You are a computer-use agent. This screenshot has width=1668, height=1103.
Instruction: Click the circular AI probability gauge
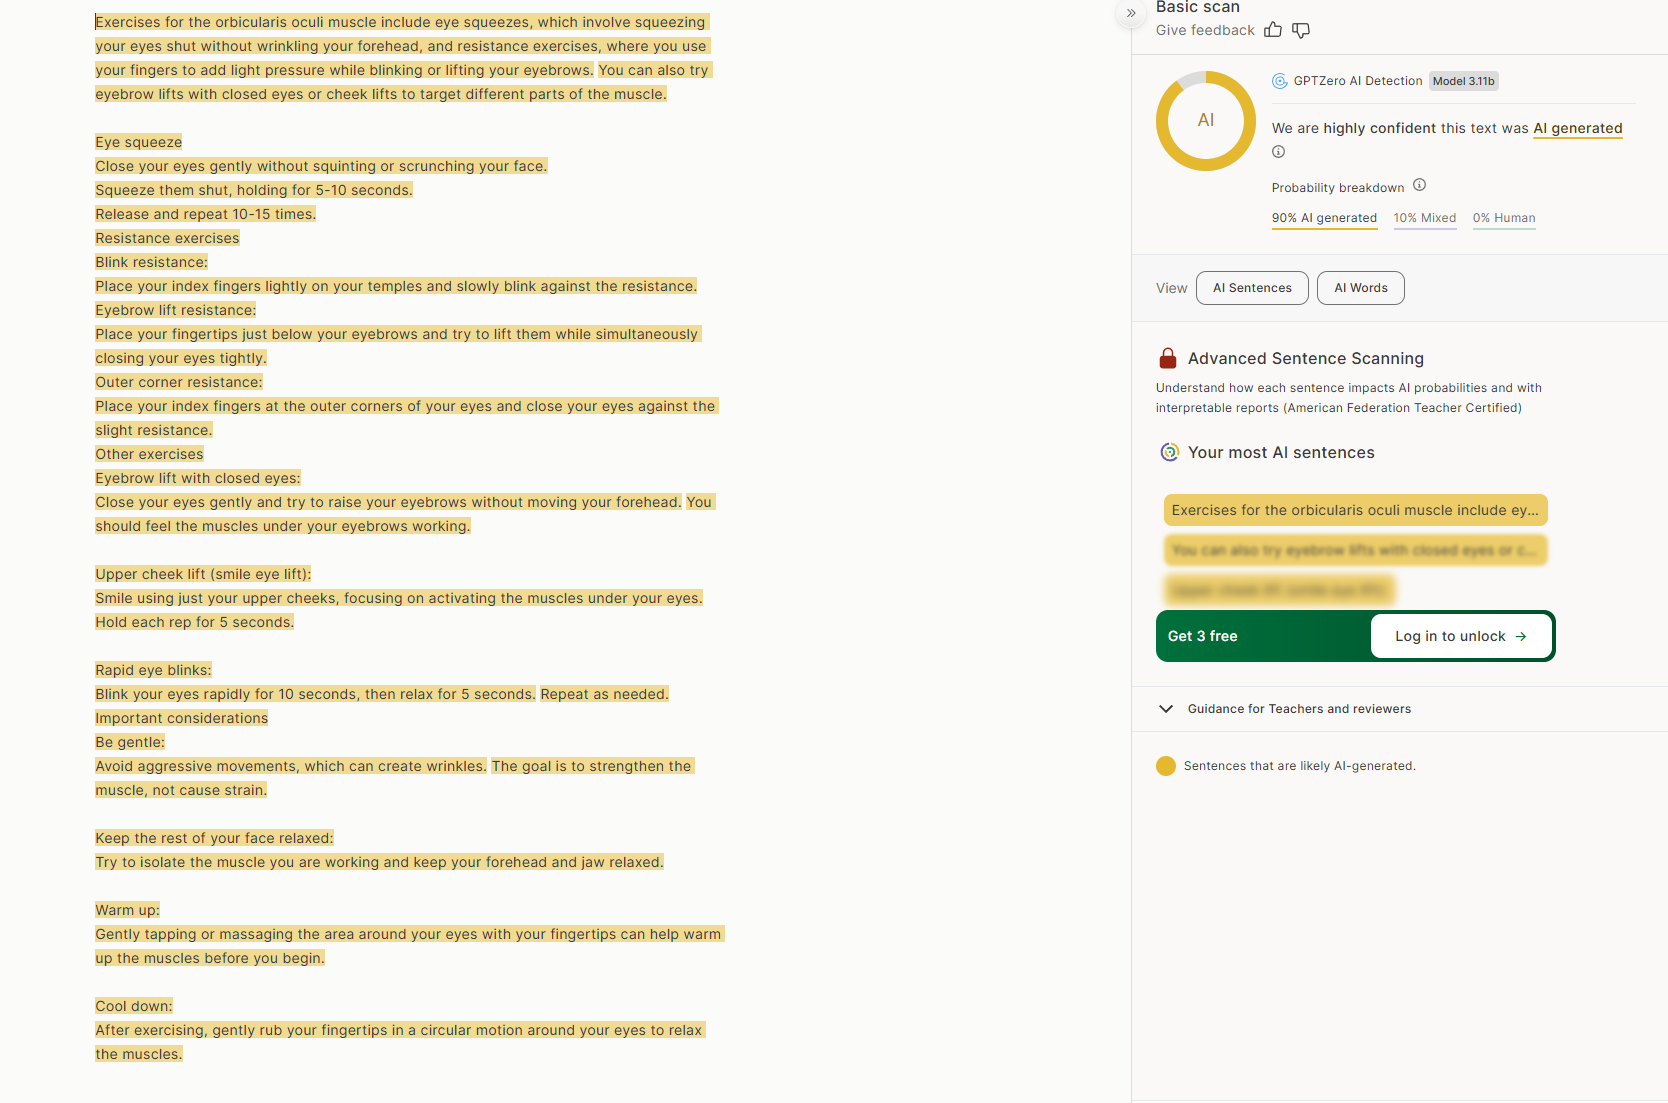tap(1205, 121)
